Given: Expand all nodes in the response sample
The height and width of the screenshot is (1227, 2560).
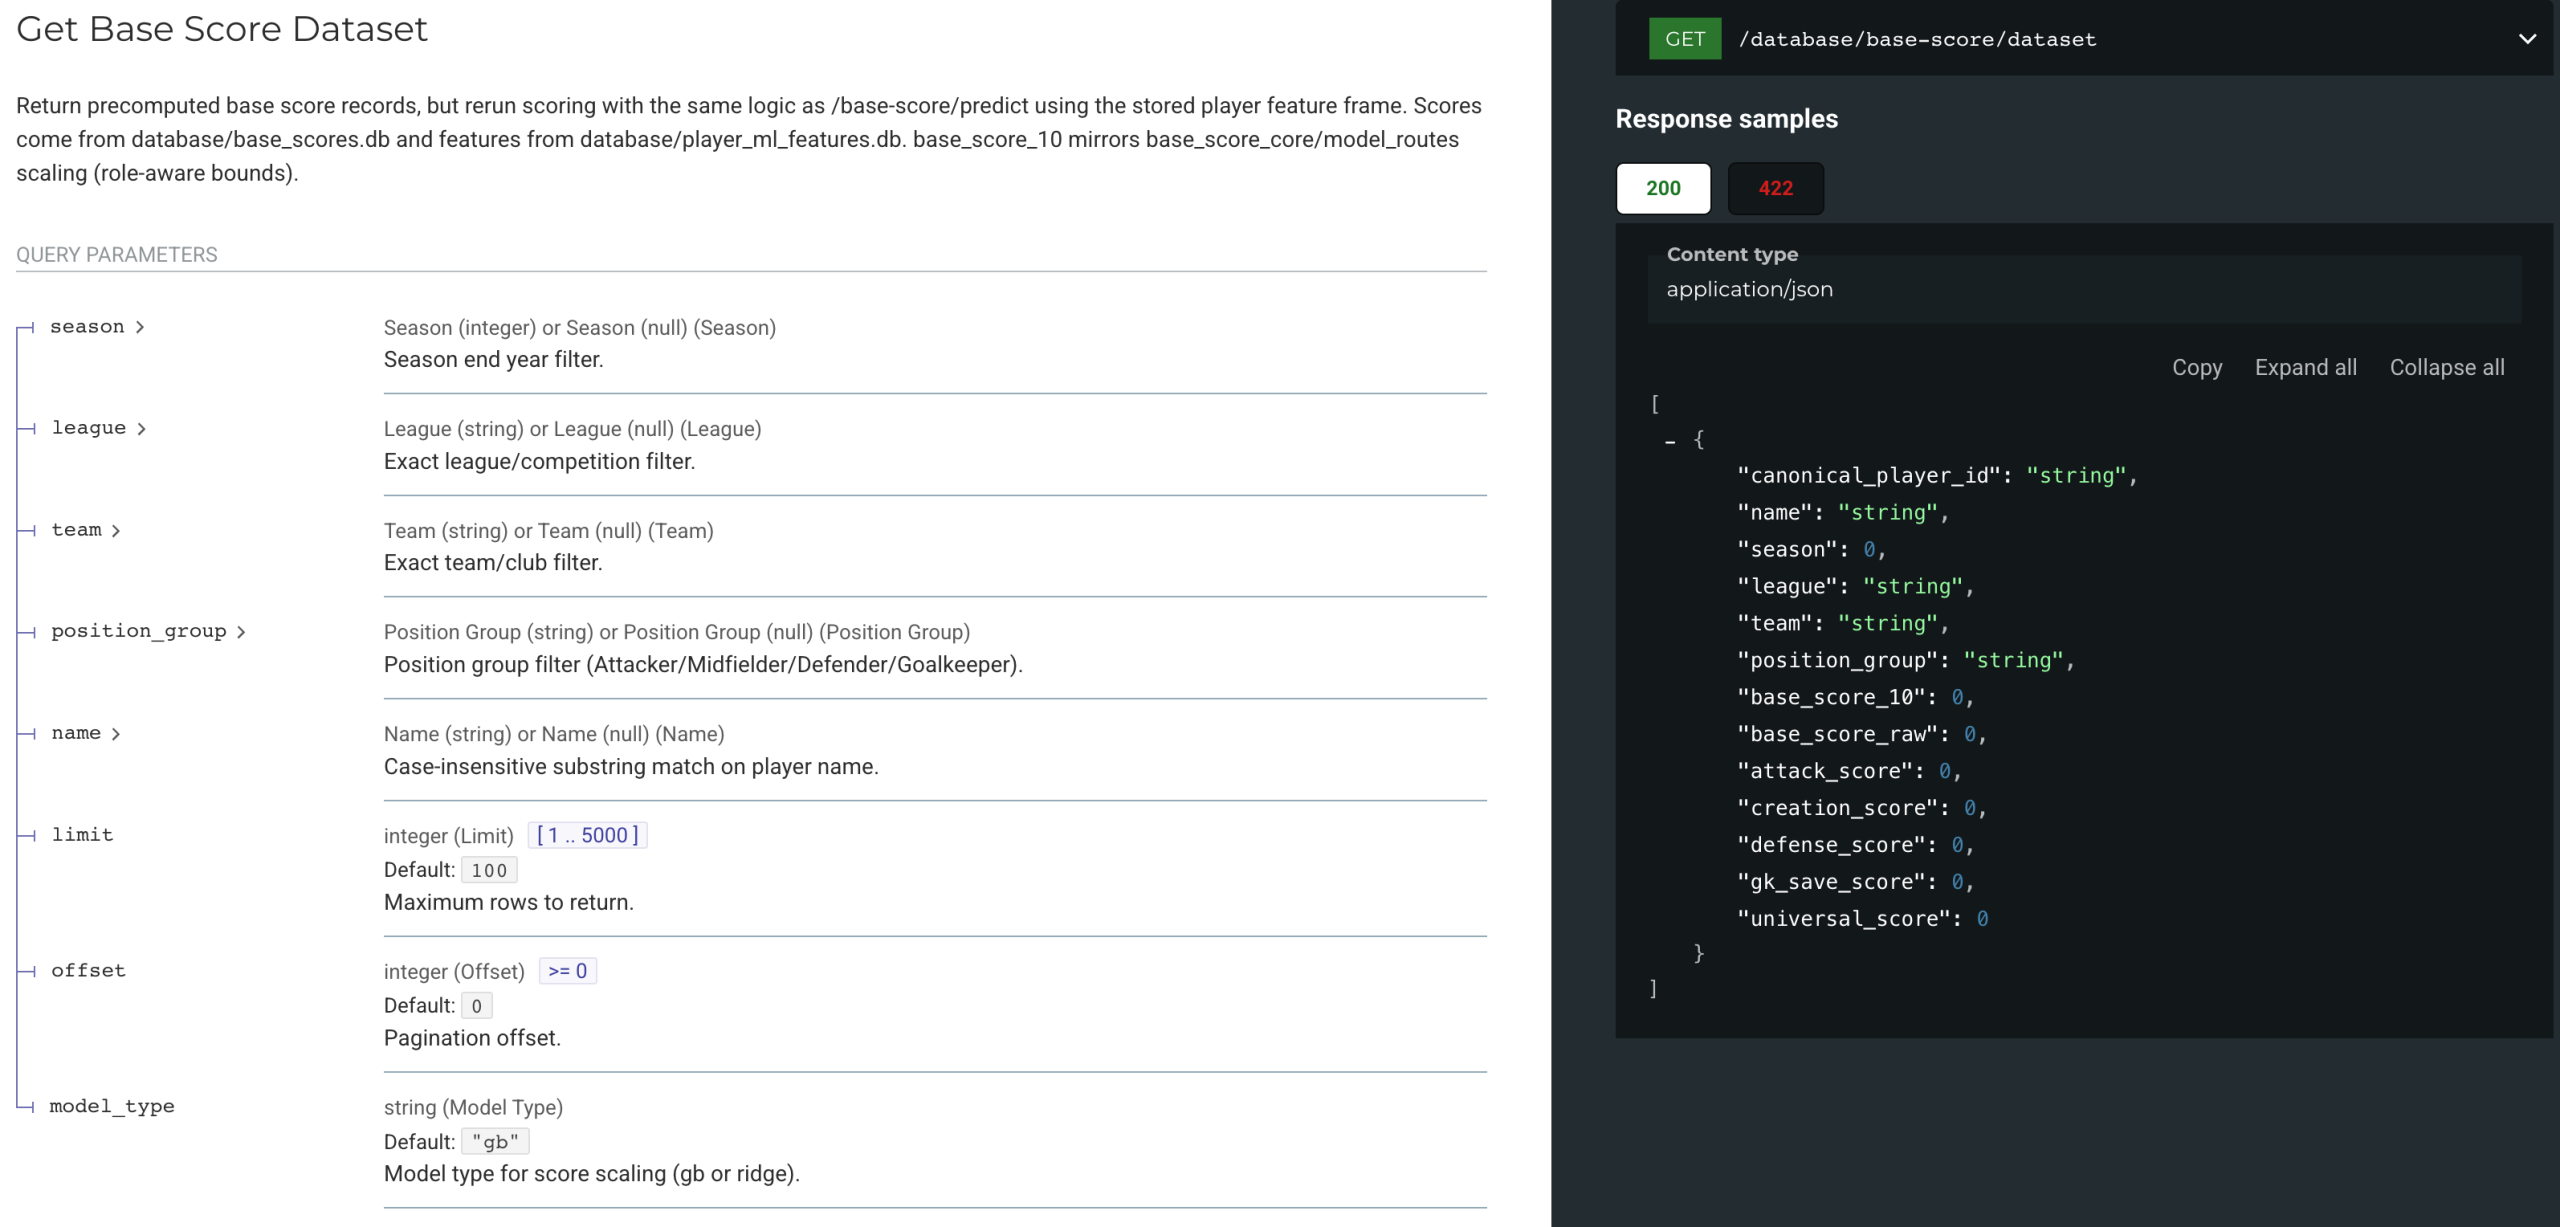Looking at the screenshot, I should click(x=2305, y=367).
